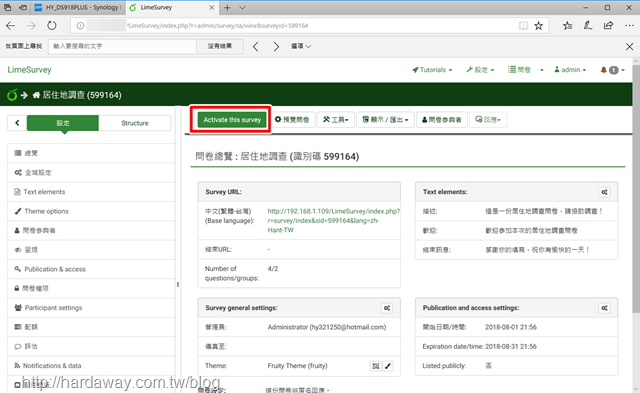Reload the page with refresh icon

click(x=52, y=26)
